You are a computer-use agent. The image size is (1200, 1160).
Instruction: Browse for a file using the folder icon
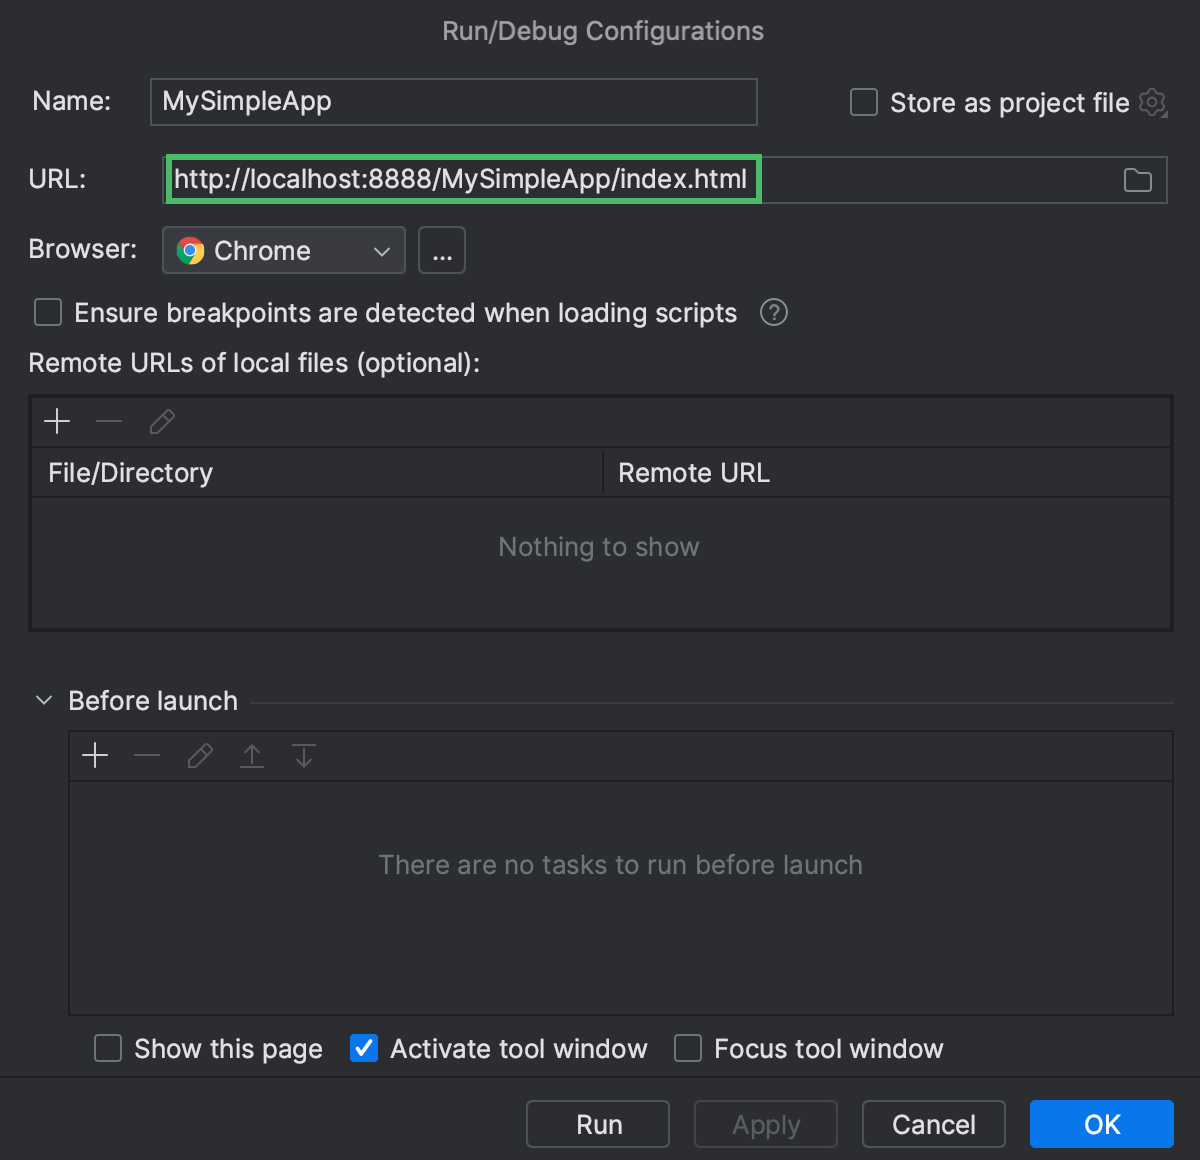tap(1137, 180)
